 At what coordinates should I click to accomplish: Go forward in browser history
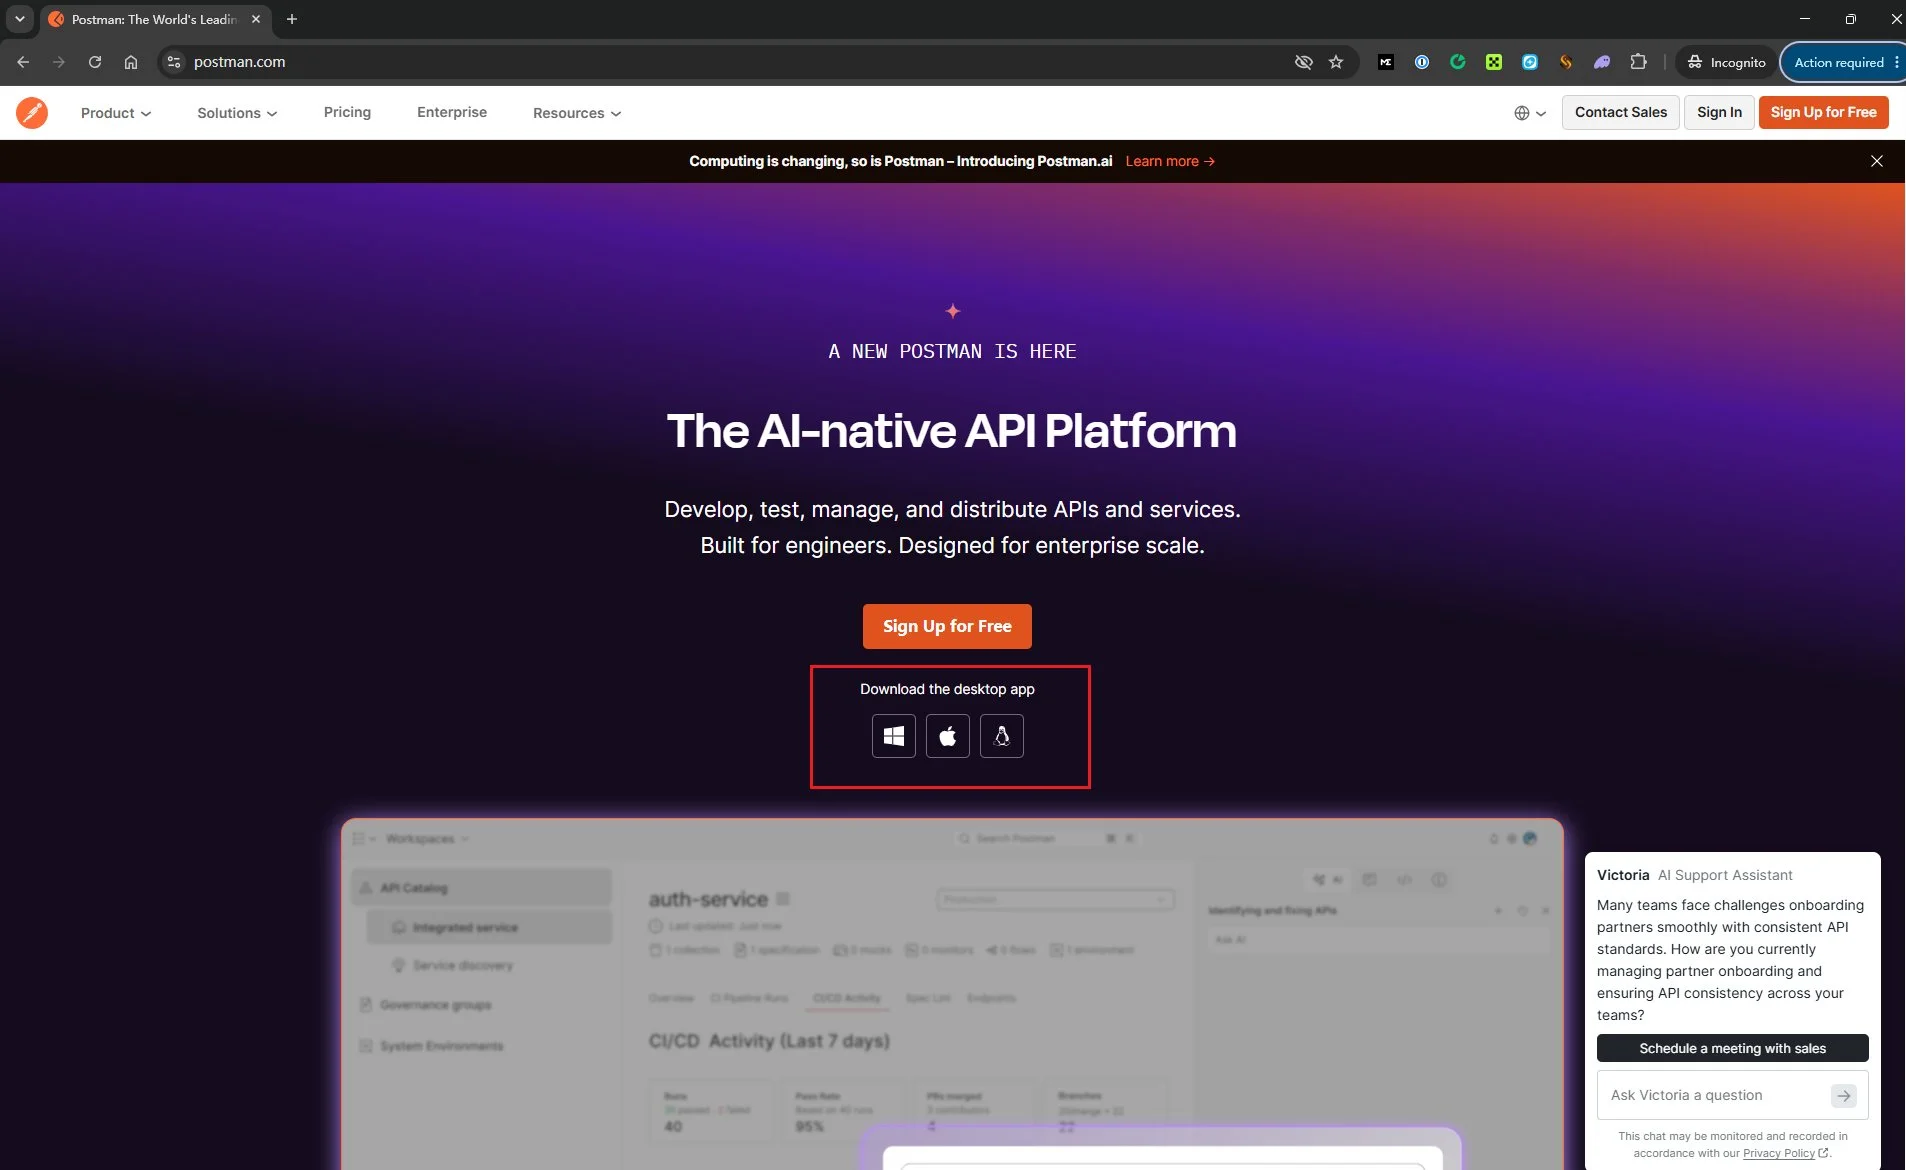click(59, 62)
